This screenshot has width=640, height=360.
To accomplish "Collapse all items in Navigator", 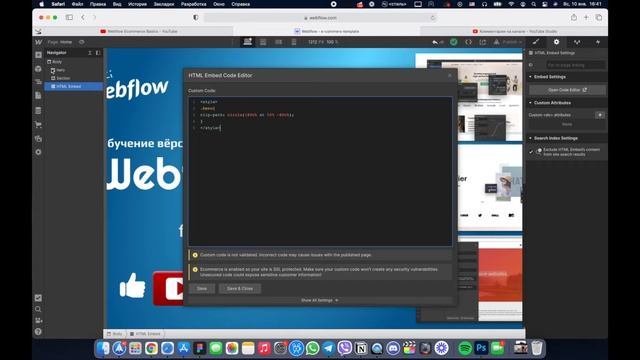I will 90,53.
